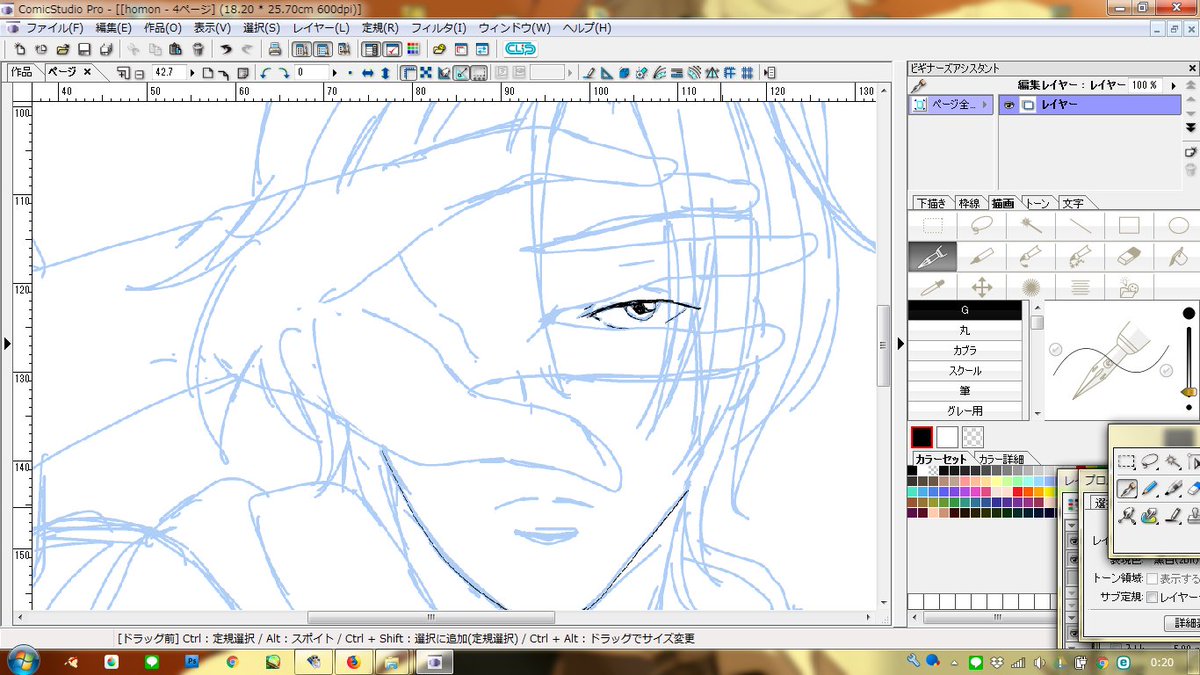Choose グレー用 pen from pen list
Image resolution: width=1200 pixels, height=675 pixels.
[965, 411]
